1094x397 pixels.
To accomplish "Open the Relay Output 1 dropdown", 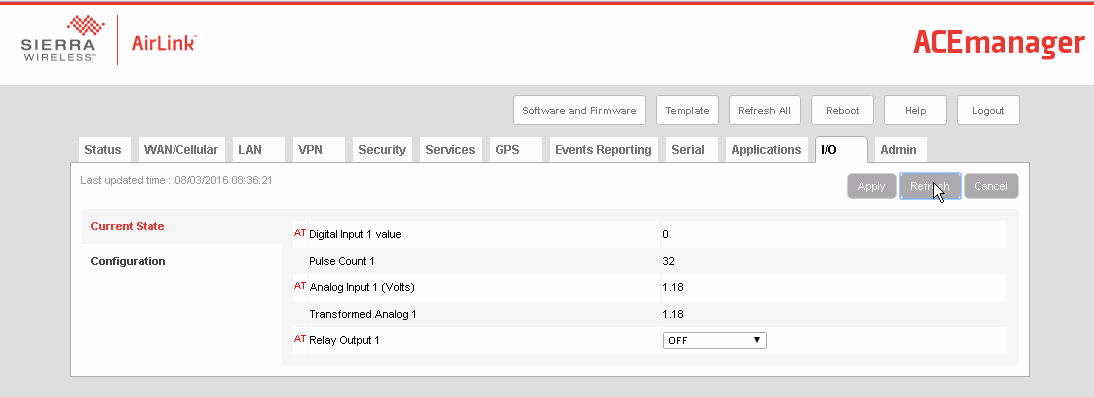I will coord(714,340).
